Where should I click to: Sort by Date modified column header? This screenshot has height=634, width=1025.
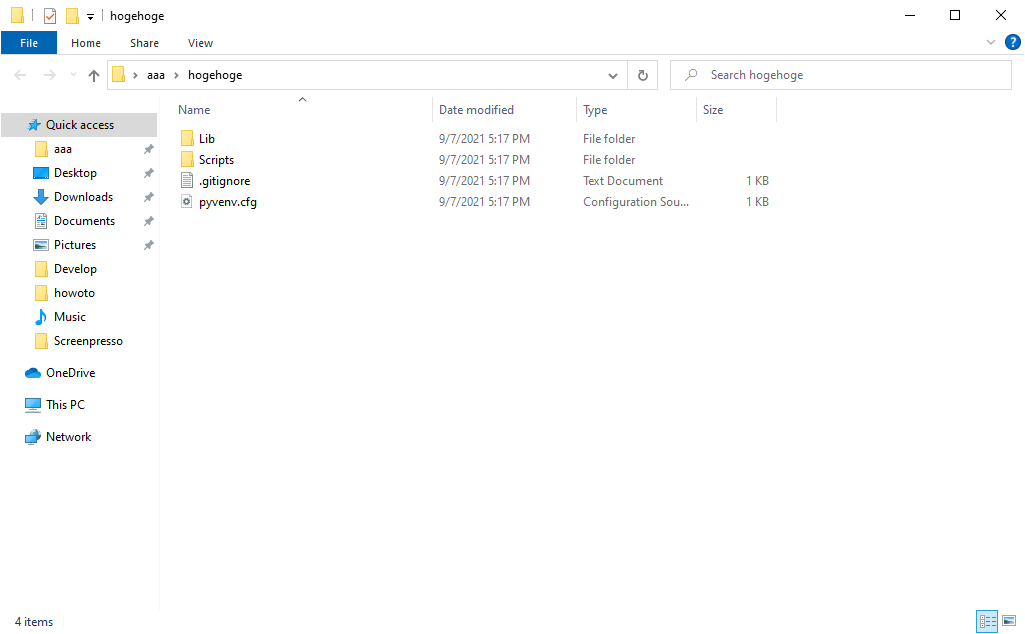pos(476,110)
